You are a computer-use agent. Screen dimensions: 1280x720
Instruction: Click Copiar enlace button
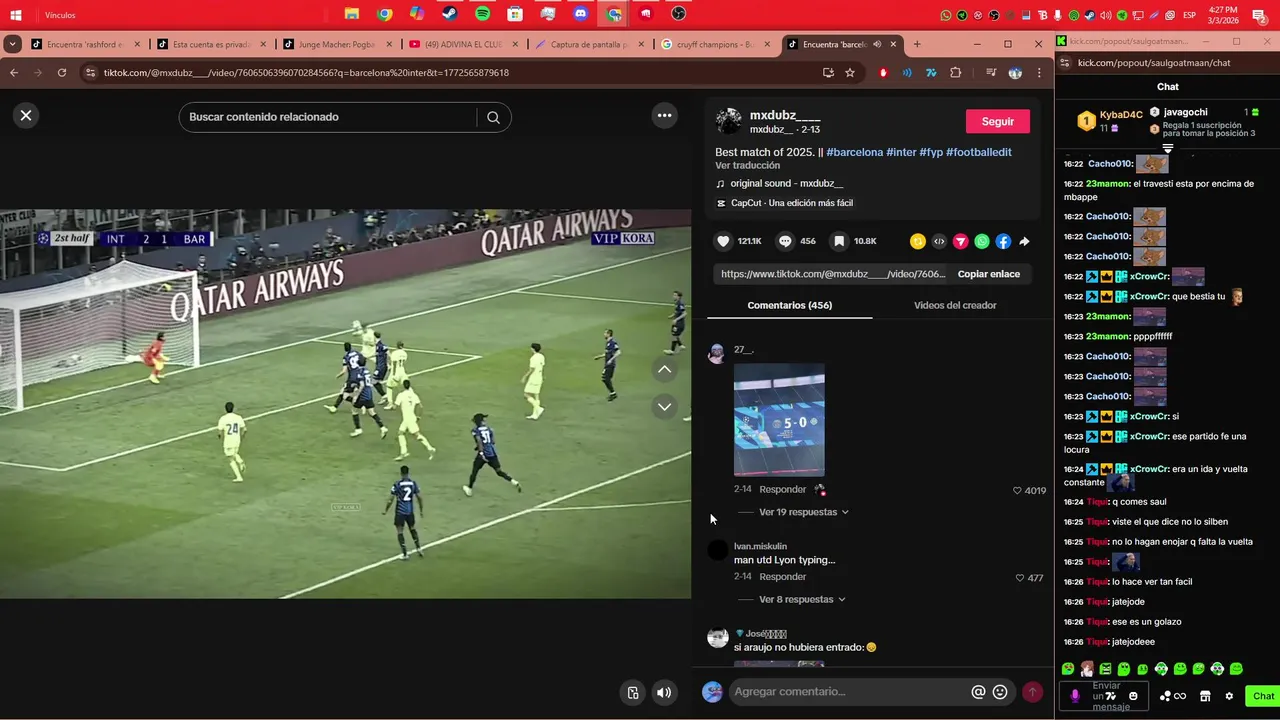989,274
